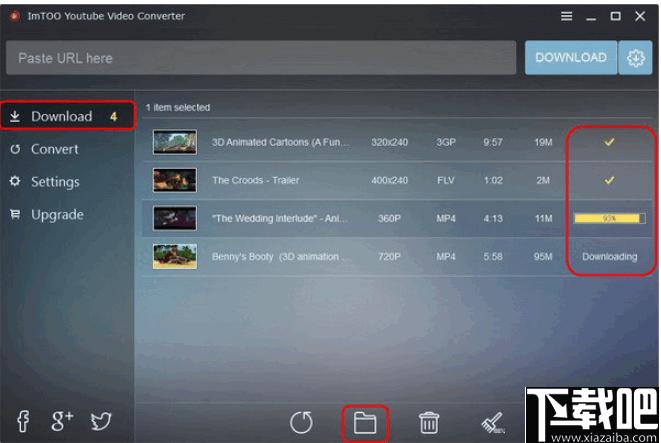Select Benny's Booty thumbnail
This screenshot has width=661, height=443.
pyautogui.click(x=175, y=256)
